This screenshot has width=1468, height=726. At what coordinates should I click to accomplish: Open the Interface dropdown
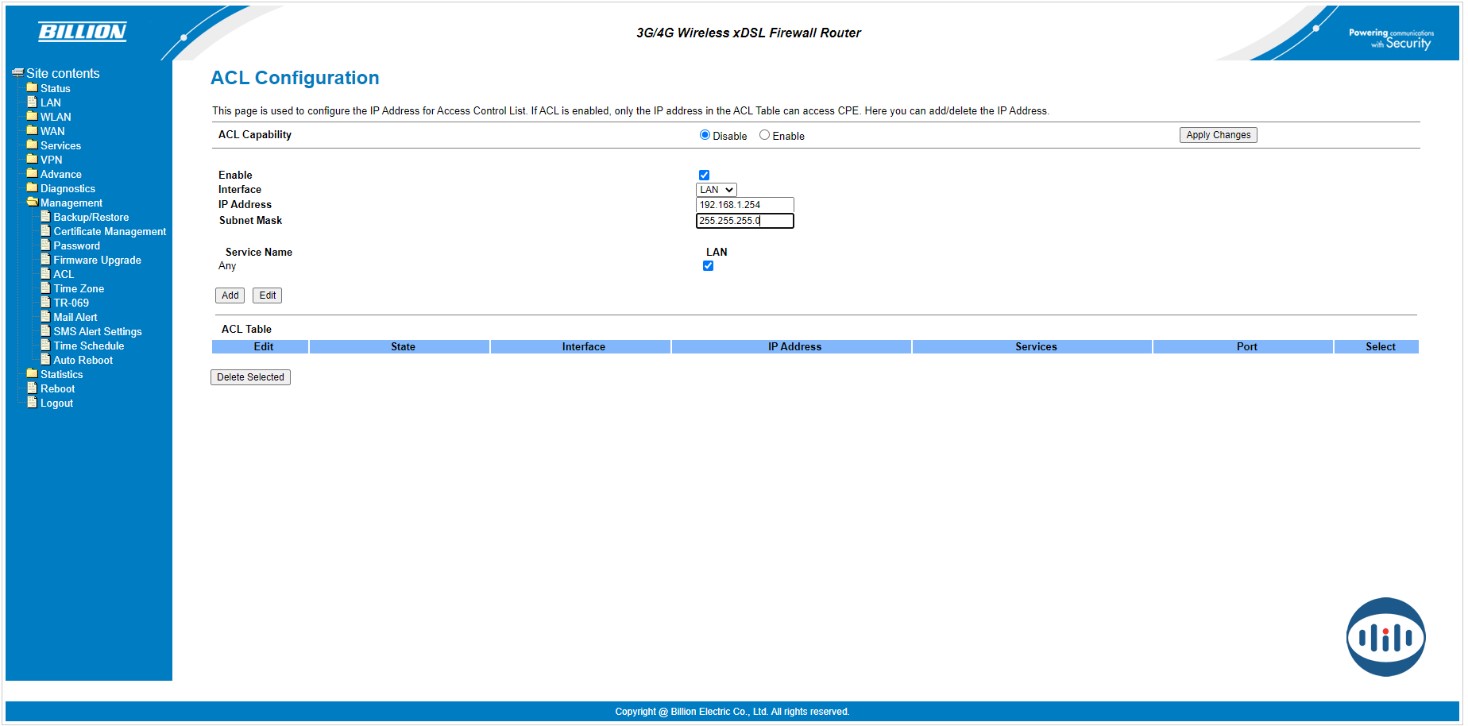[x=716, y=190]
